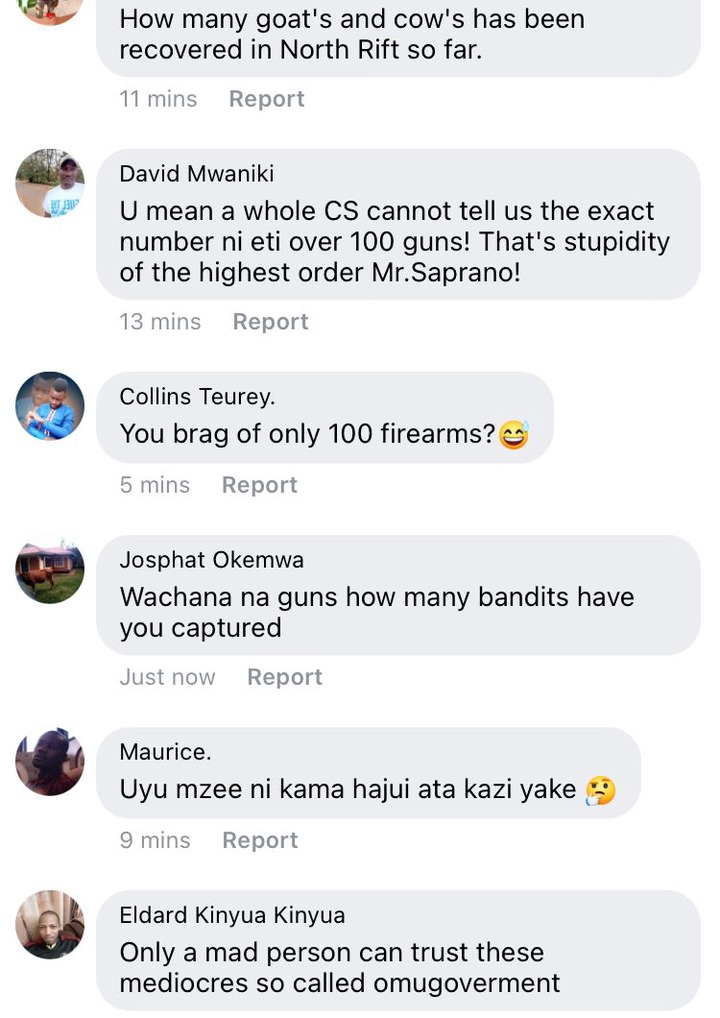Image resolution: width=720 pixels, height=1018 pixels.
Task: Report Collins Teurey's comment
Action: tap(259, 485)
